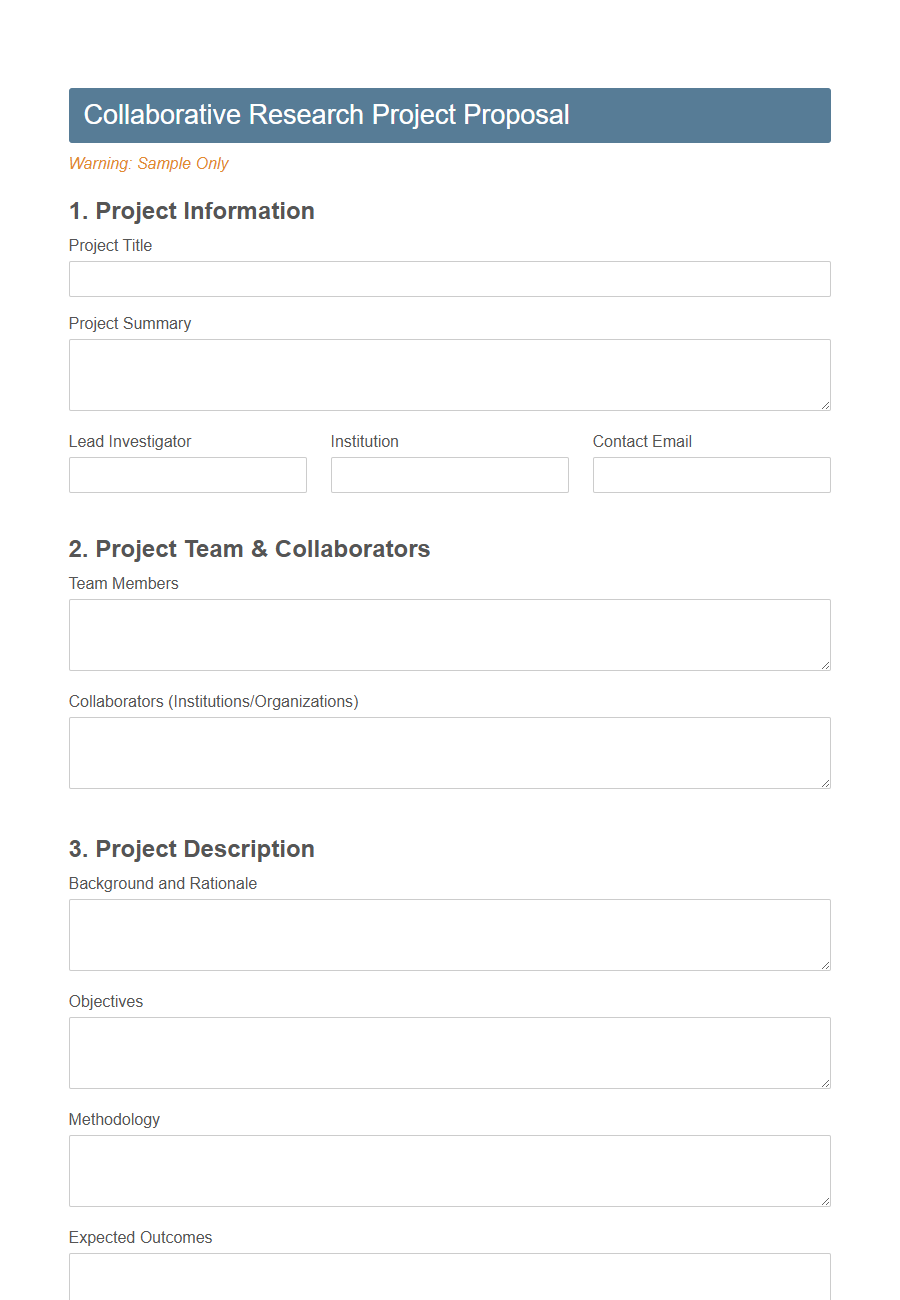Screen dimensions: 900x1300
Task: Click the 2. Project Team & Collaborators heading
Action: 249,549
